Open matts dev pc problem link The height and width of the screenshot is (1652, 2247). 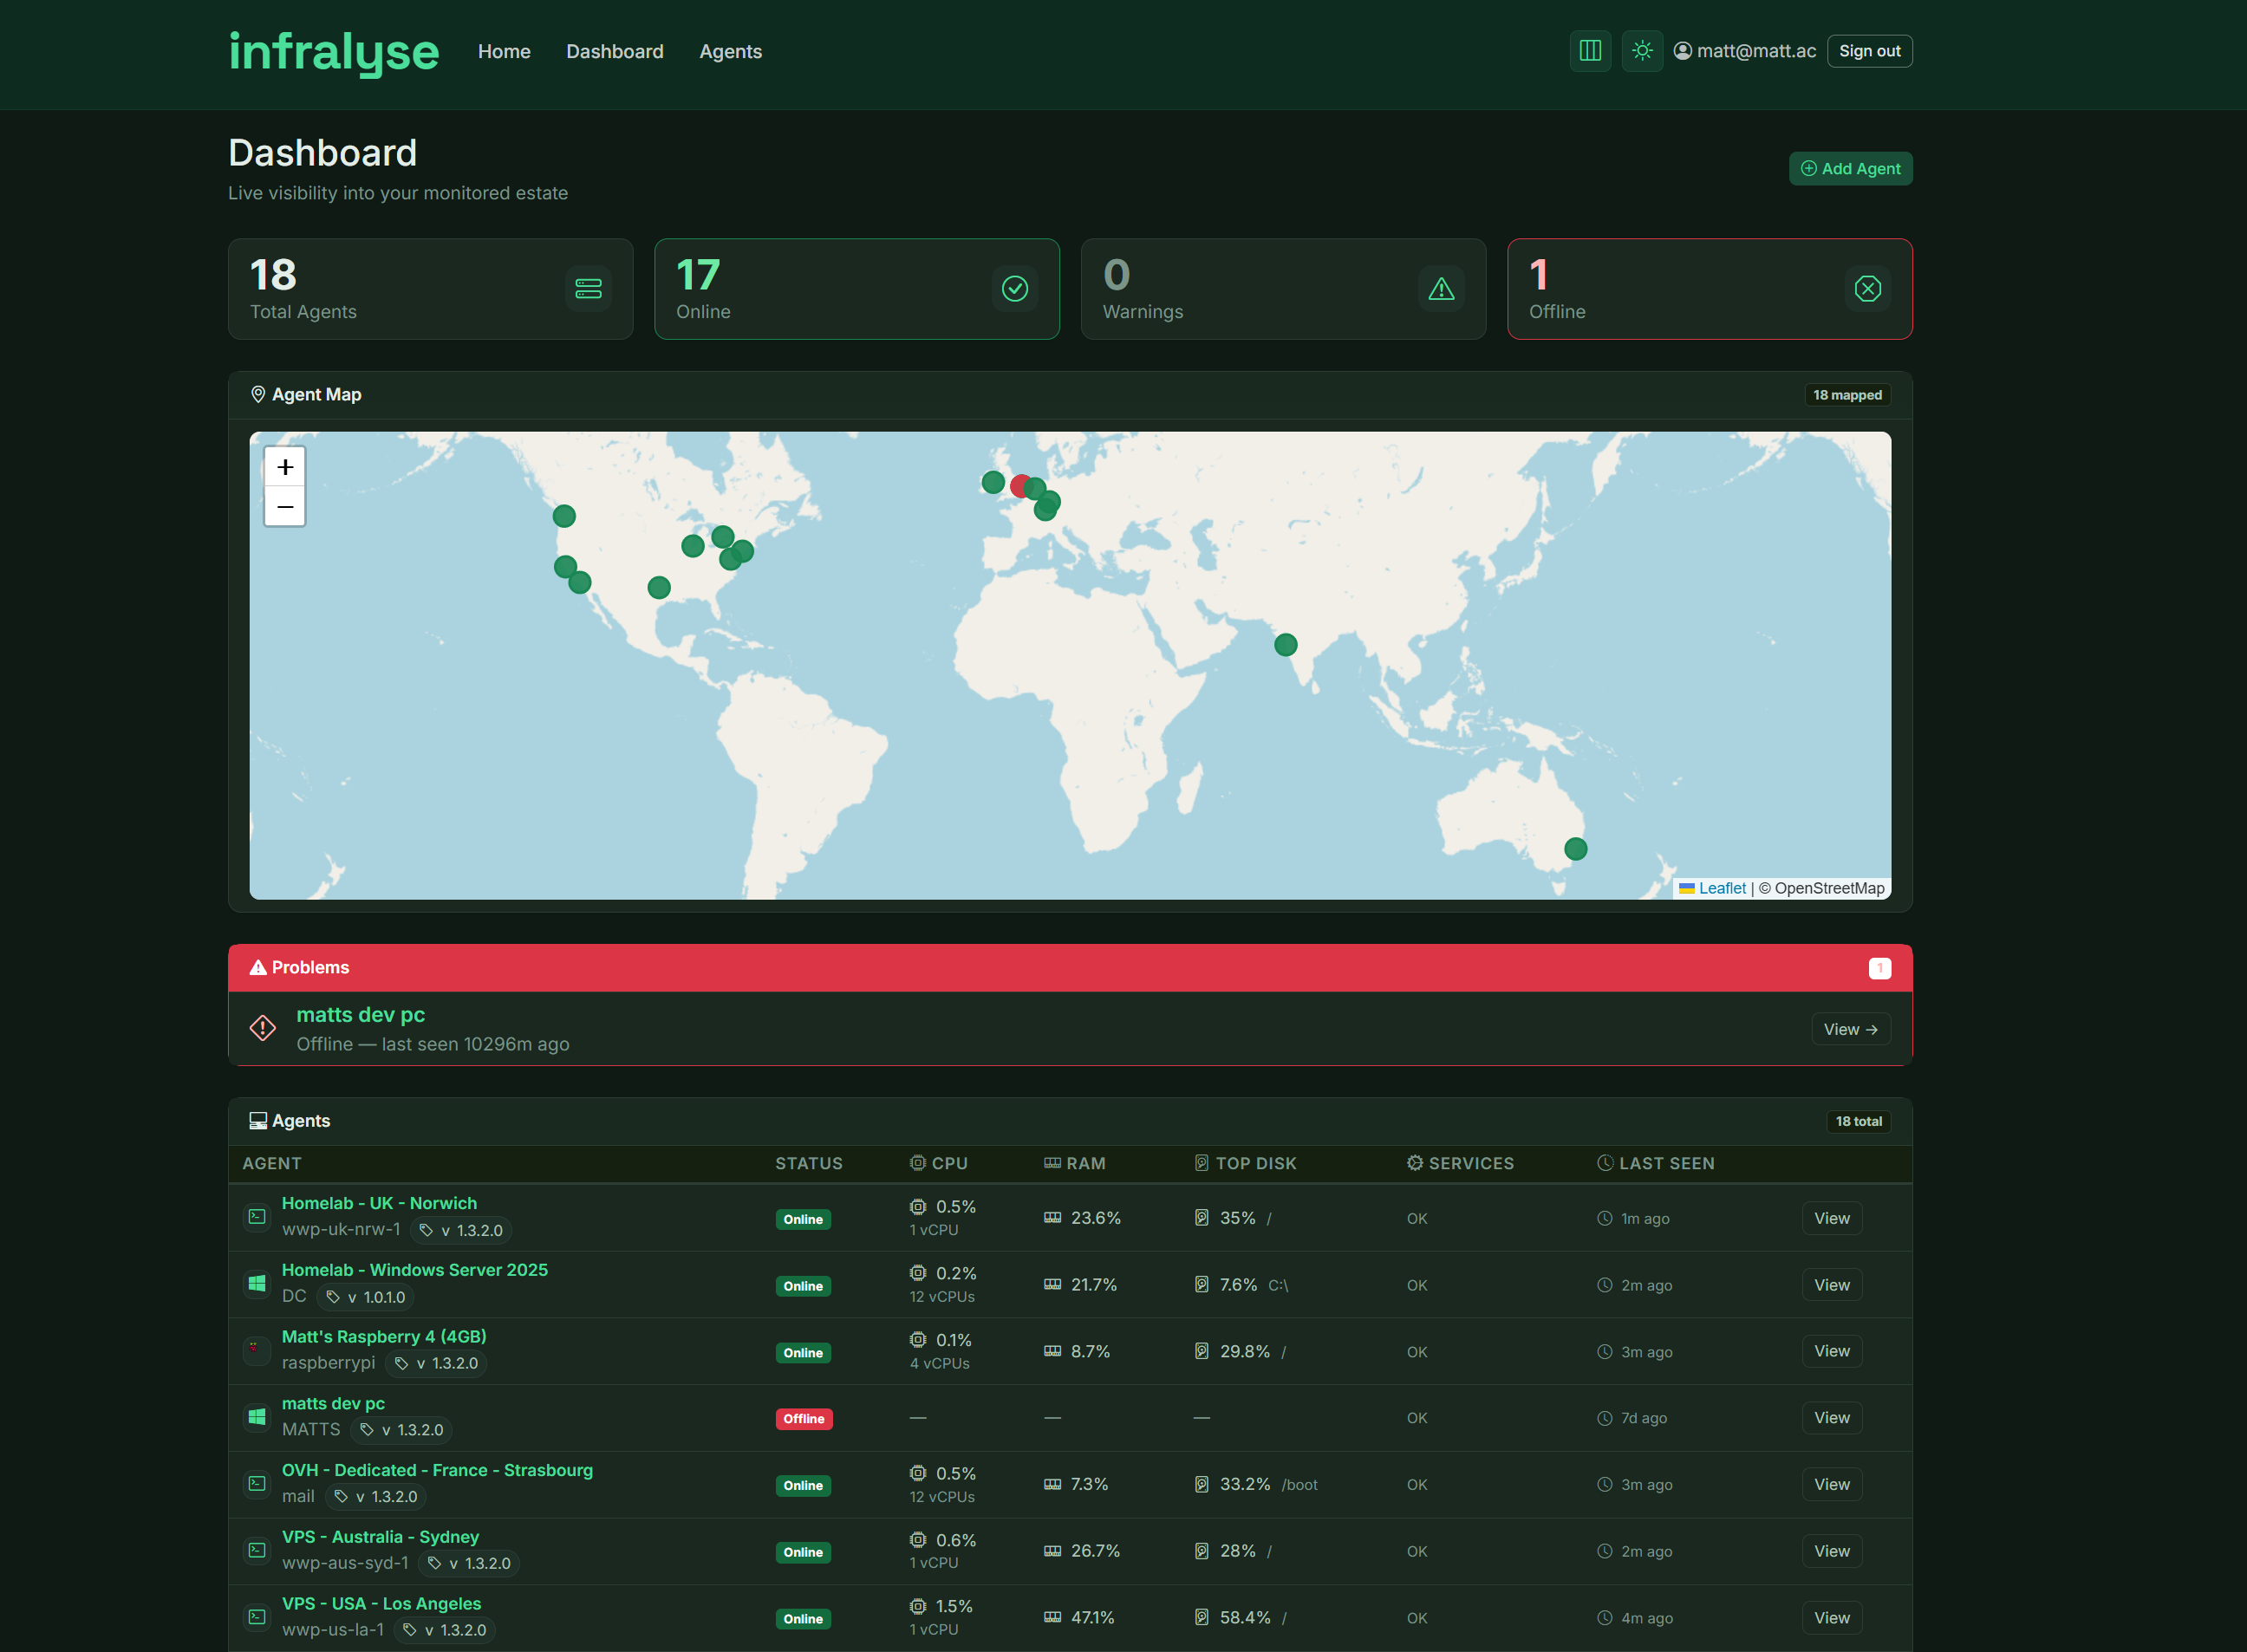pos(360,1014)
